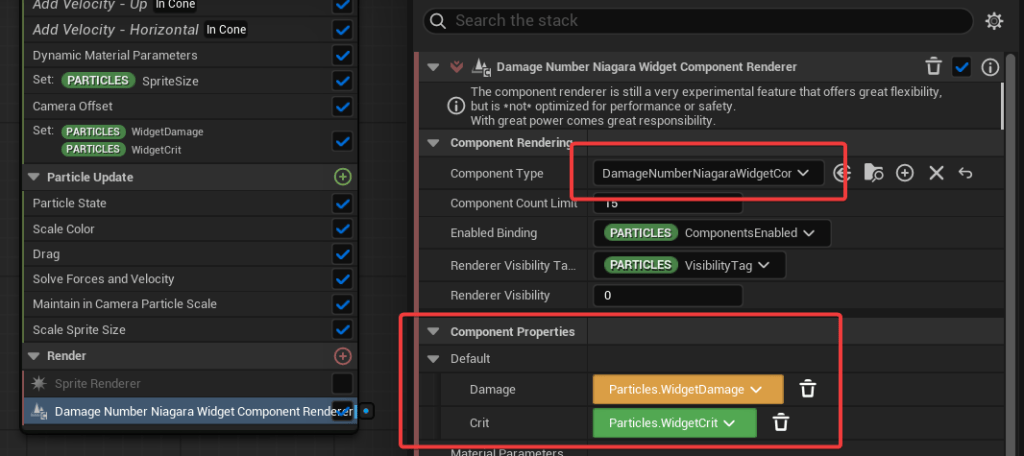Screen dimensions: 1024x456
Task: Click info icon in the renderer header
Action: 990,67
